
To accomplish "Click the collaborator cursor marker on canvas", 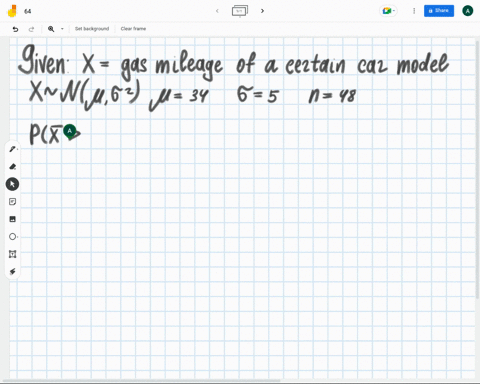I will [71, 132].
